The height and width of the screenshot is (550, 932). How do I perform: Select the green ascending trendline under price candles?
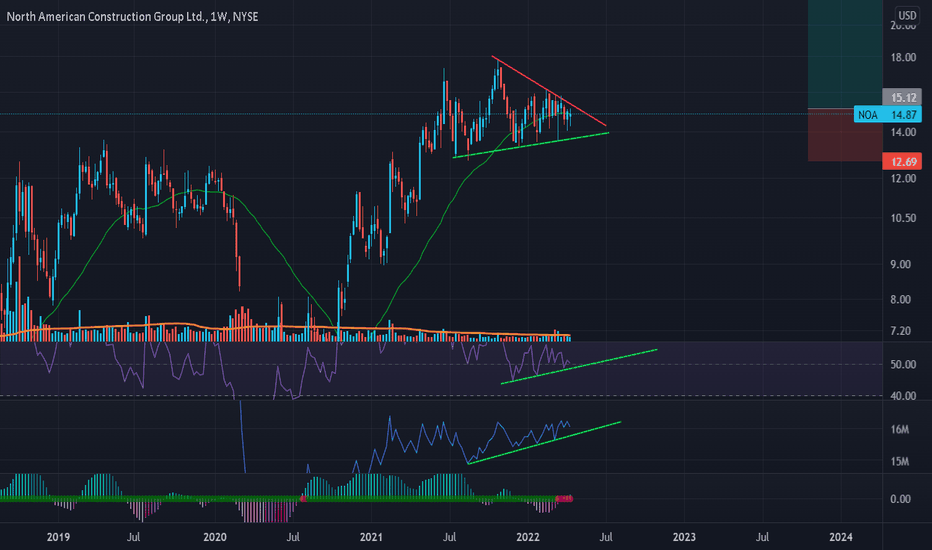click(531, 144)
